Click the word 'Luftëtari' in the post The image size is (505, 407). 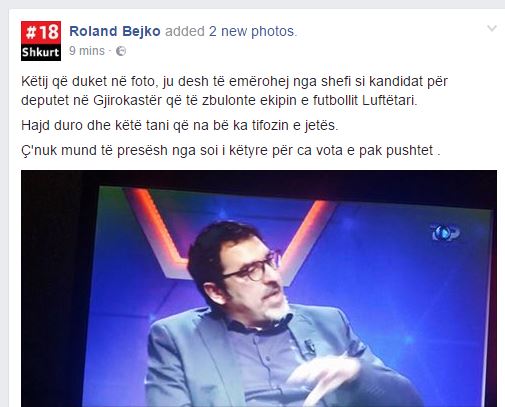coord(390,100)
